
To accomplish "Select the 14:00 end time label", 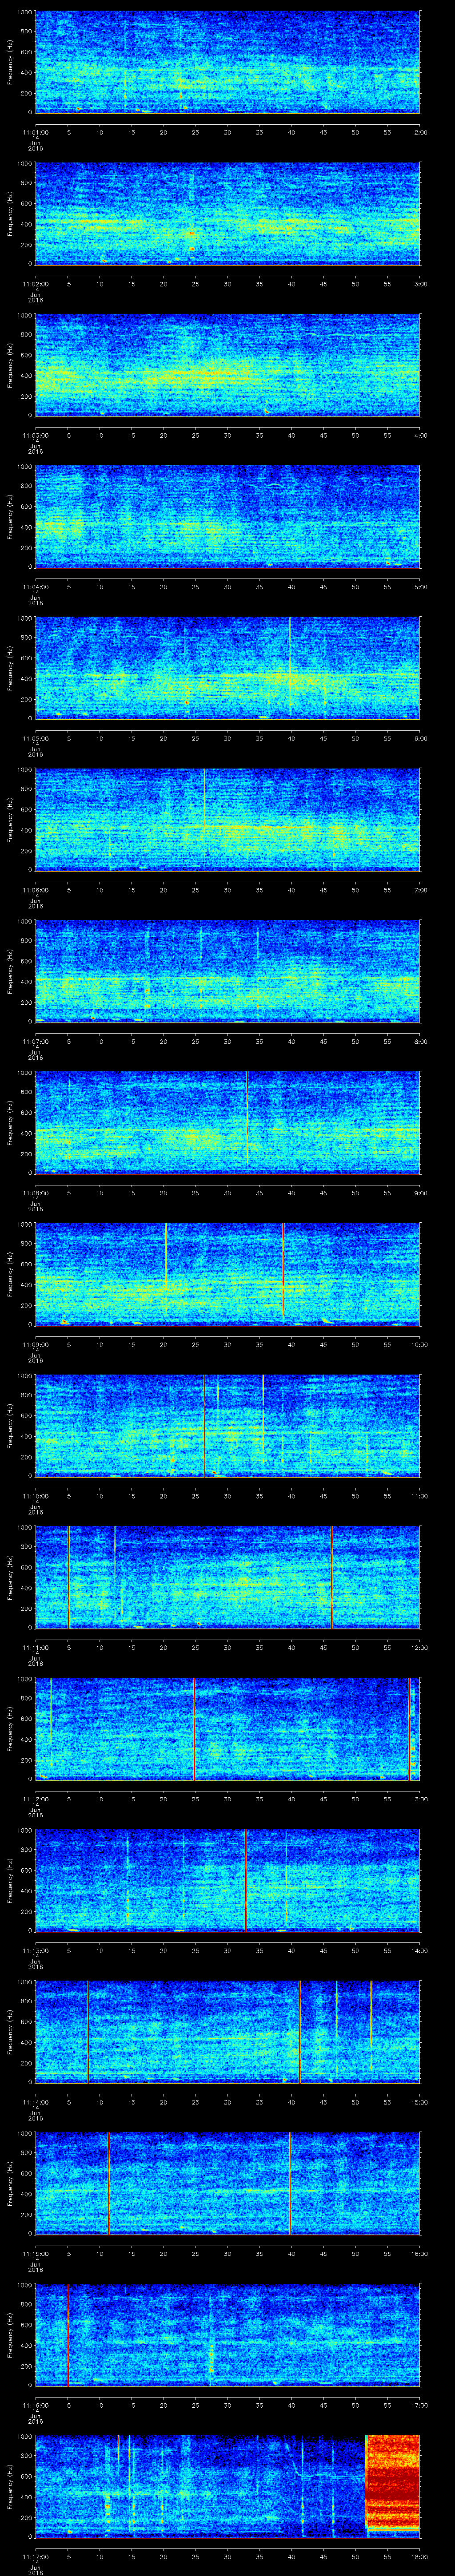I will [420, 1950].
